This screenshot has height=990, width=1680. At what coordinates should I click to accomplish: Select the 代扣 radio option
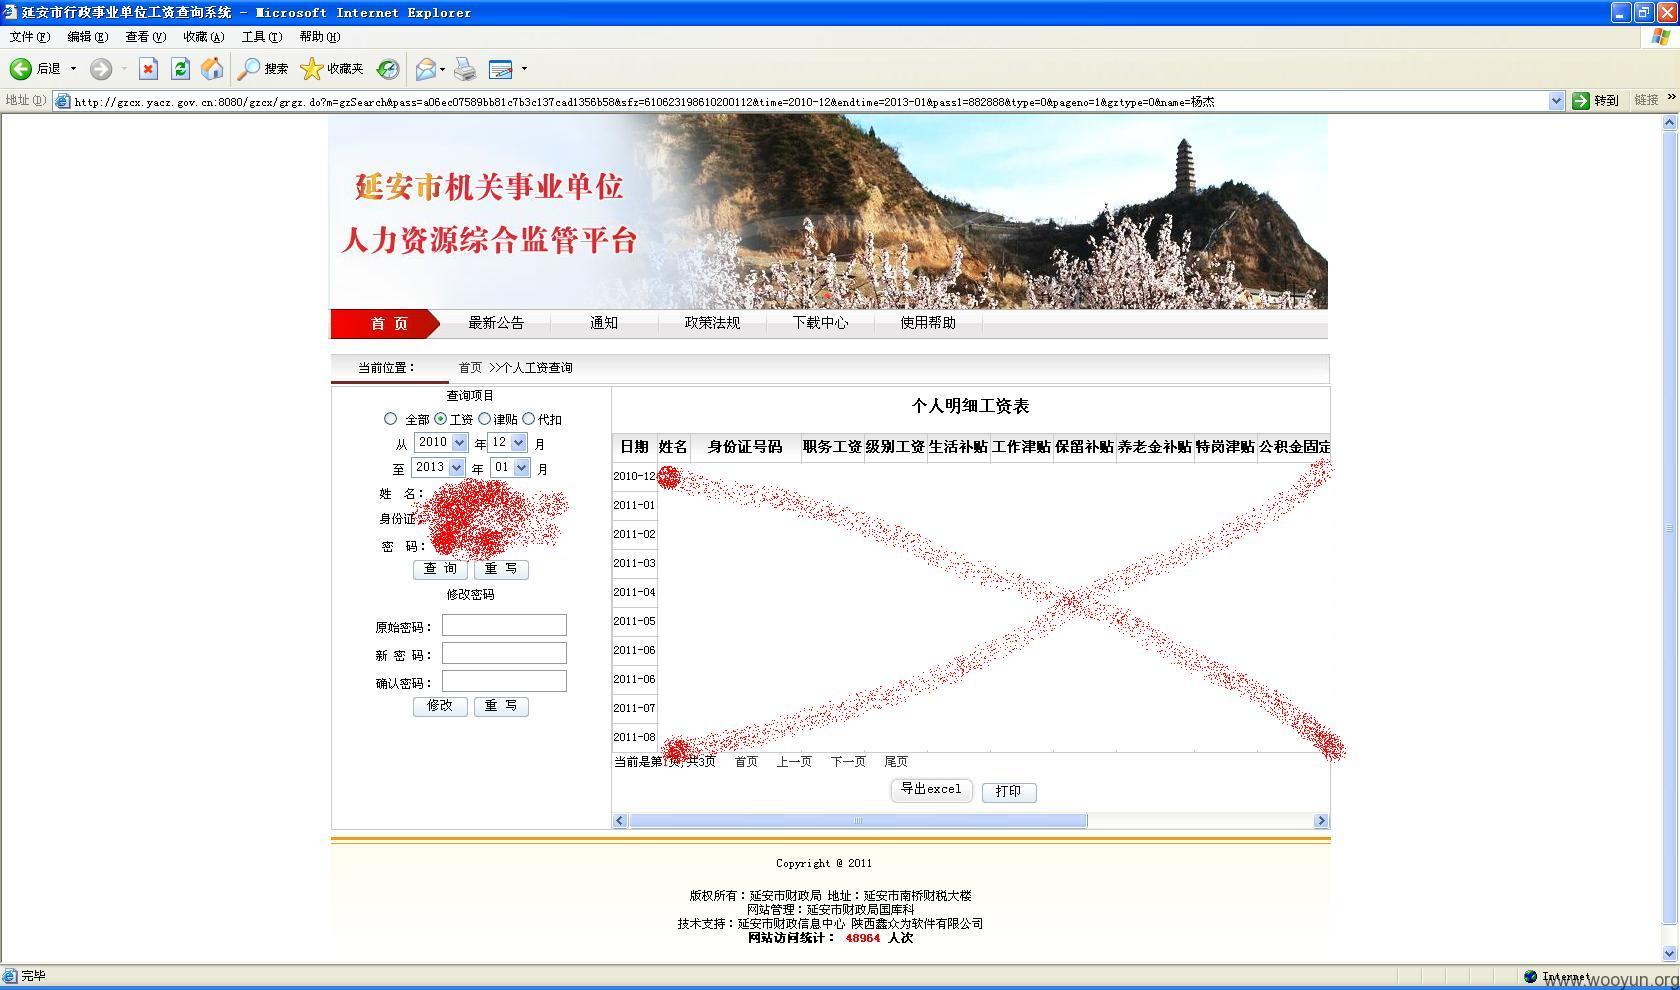click(x=530, y=419)
